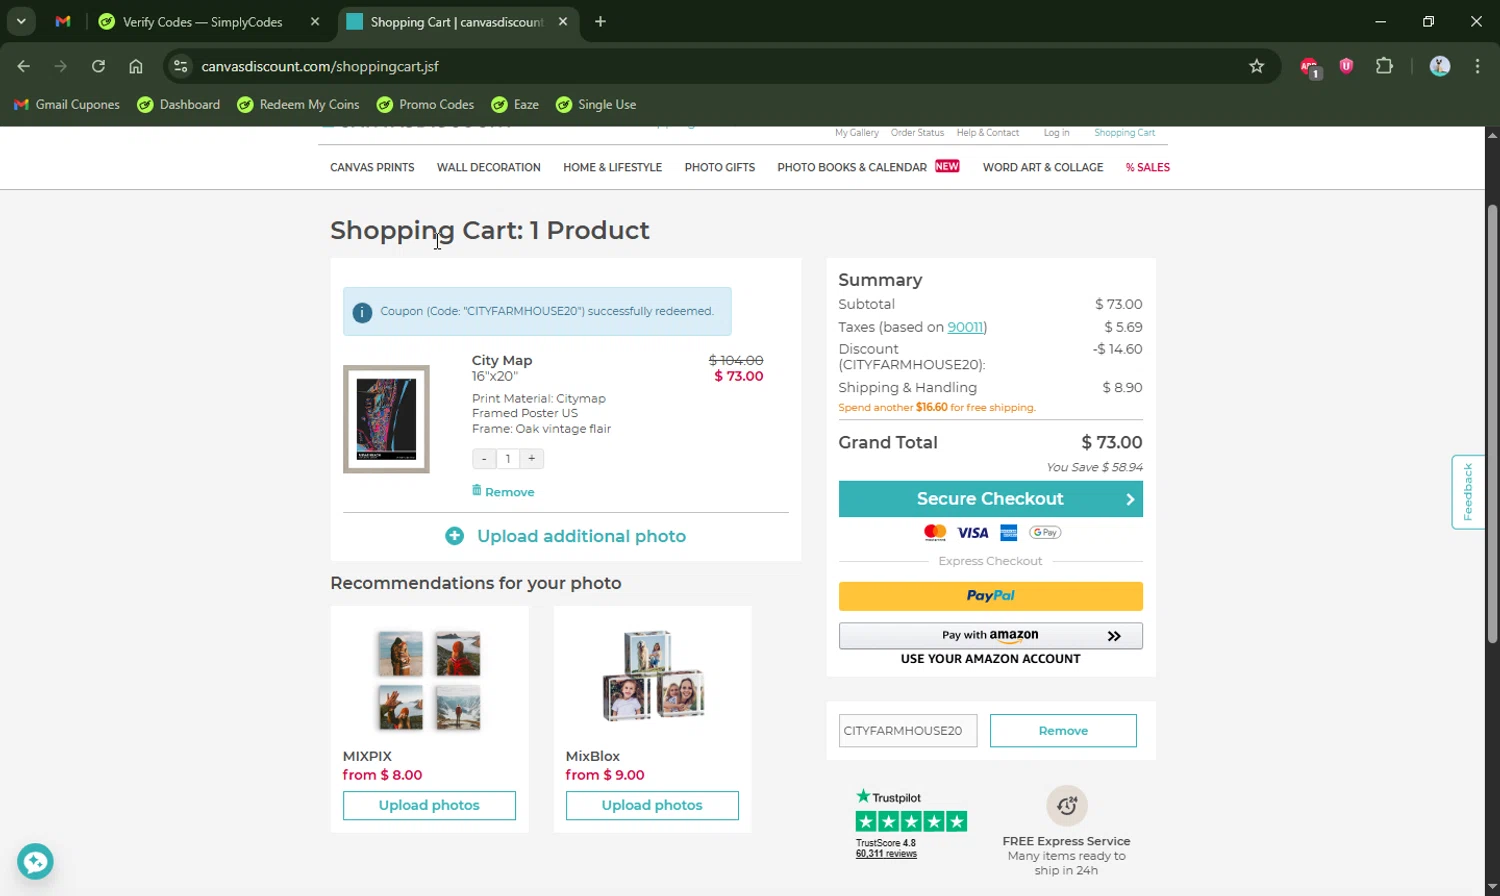Image resolution: width=1500 pixels, height=896 pixels.
Task: Open Dashboard bookmark
Action: pyautogui.click(x=179, y=104)
